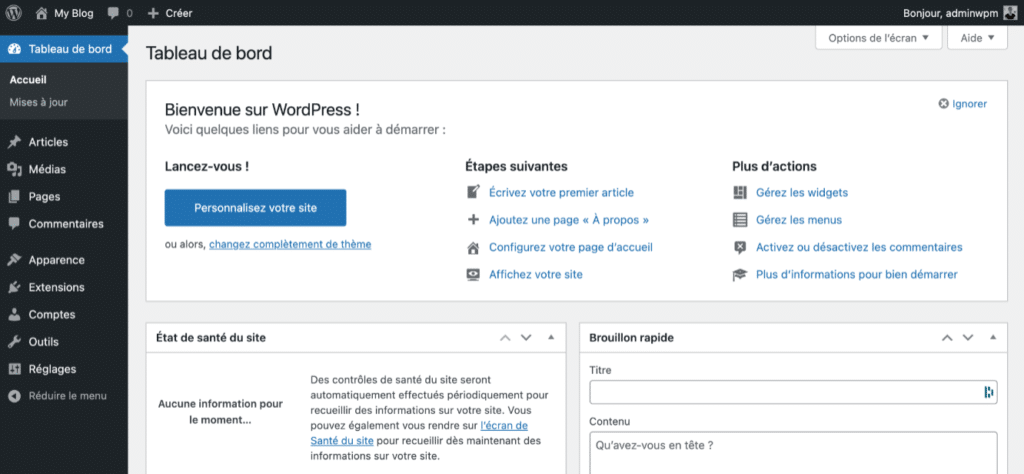Click the Comptes user icon
Viewport: 1024px width, 474px height.
(14, 315)
